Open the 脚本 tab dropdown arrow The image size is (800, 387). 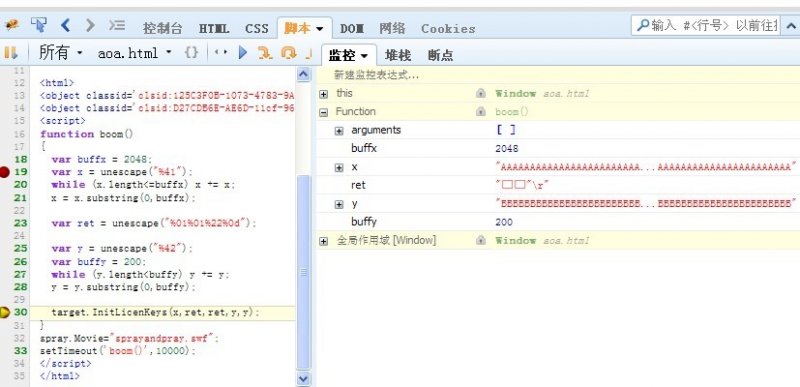(x=320, y=29)
